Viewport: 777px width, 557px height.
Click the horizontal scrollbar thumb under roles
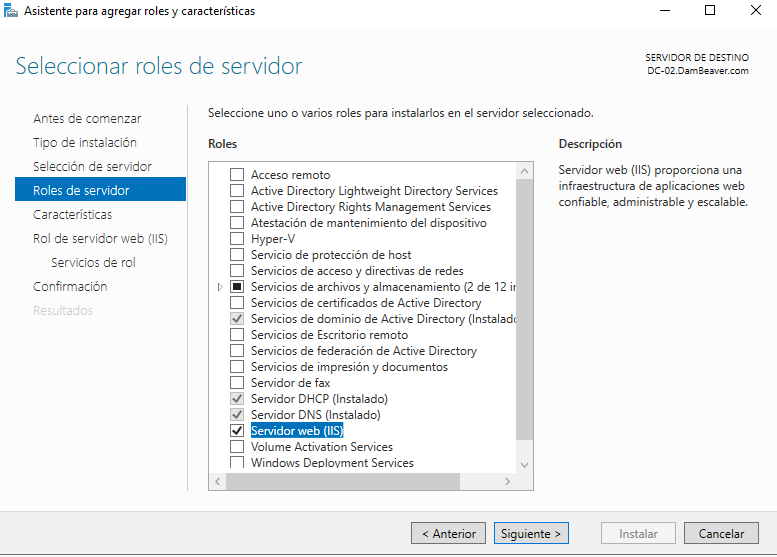(x=343, y=481)
